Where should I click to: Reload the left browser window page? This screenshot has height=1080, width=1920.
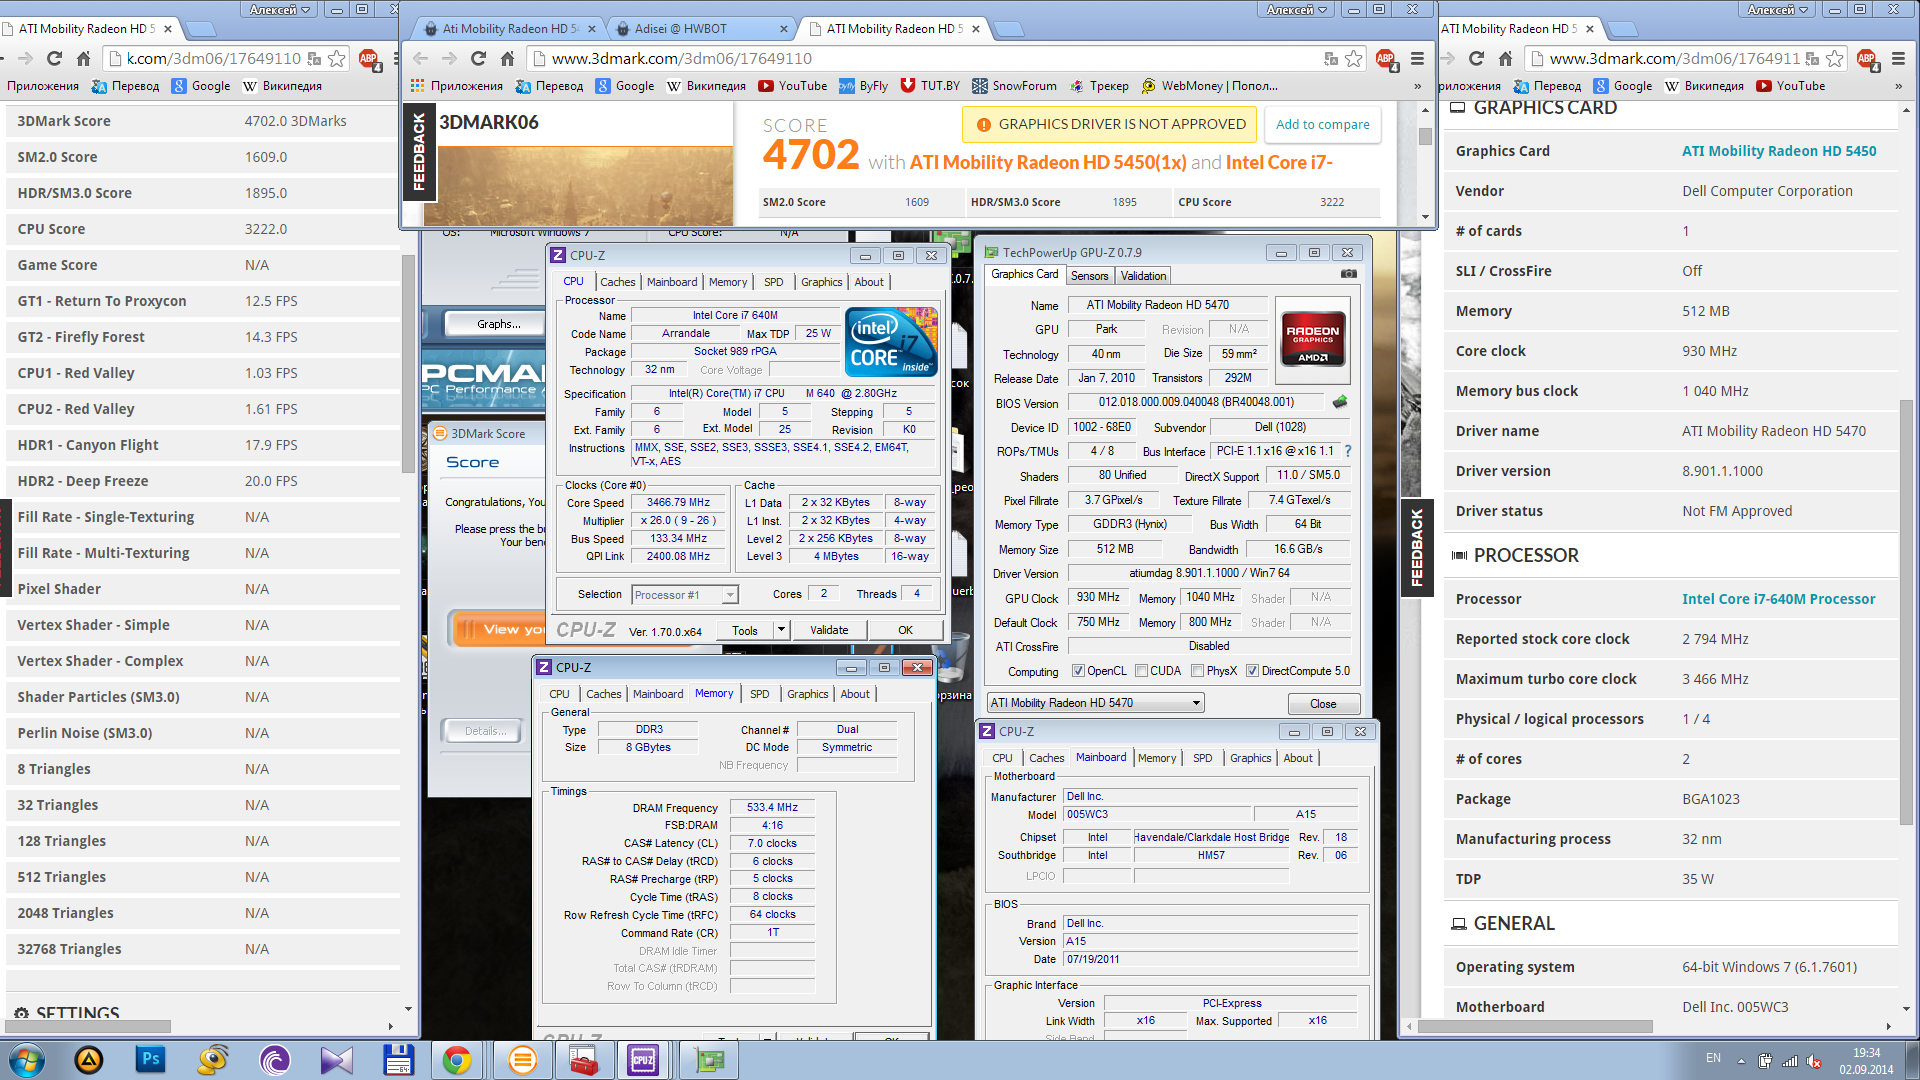click(54, 59)
